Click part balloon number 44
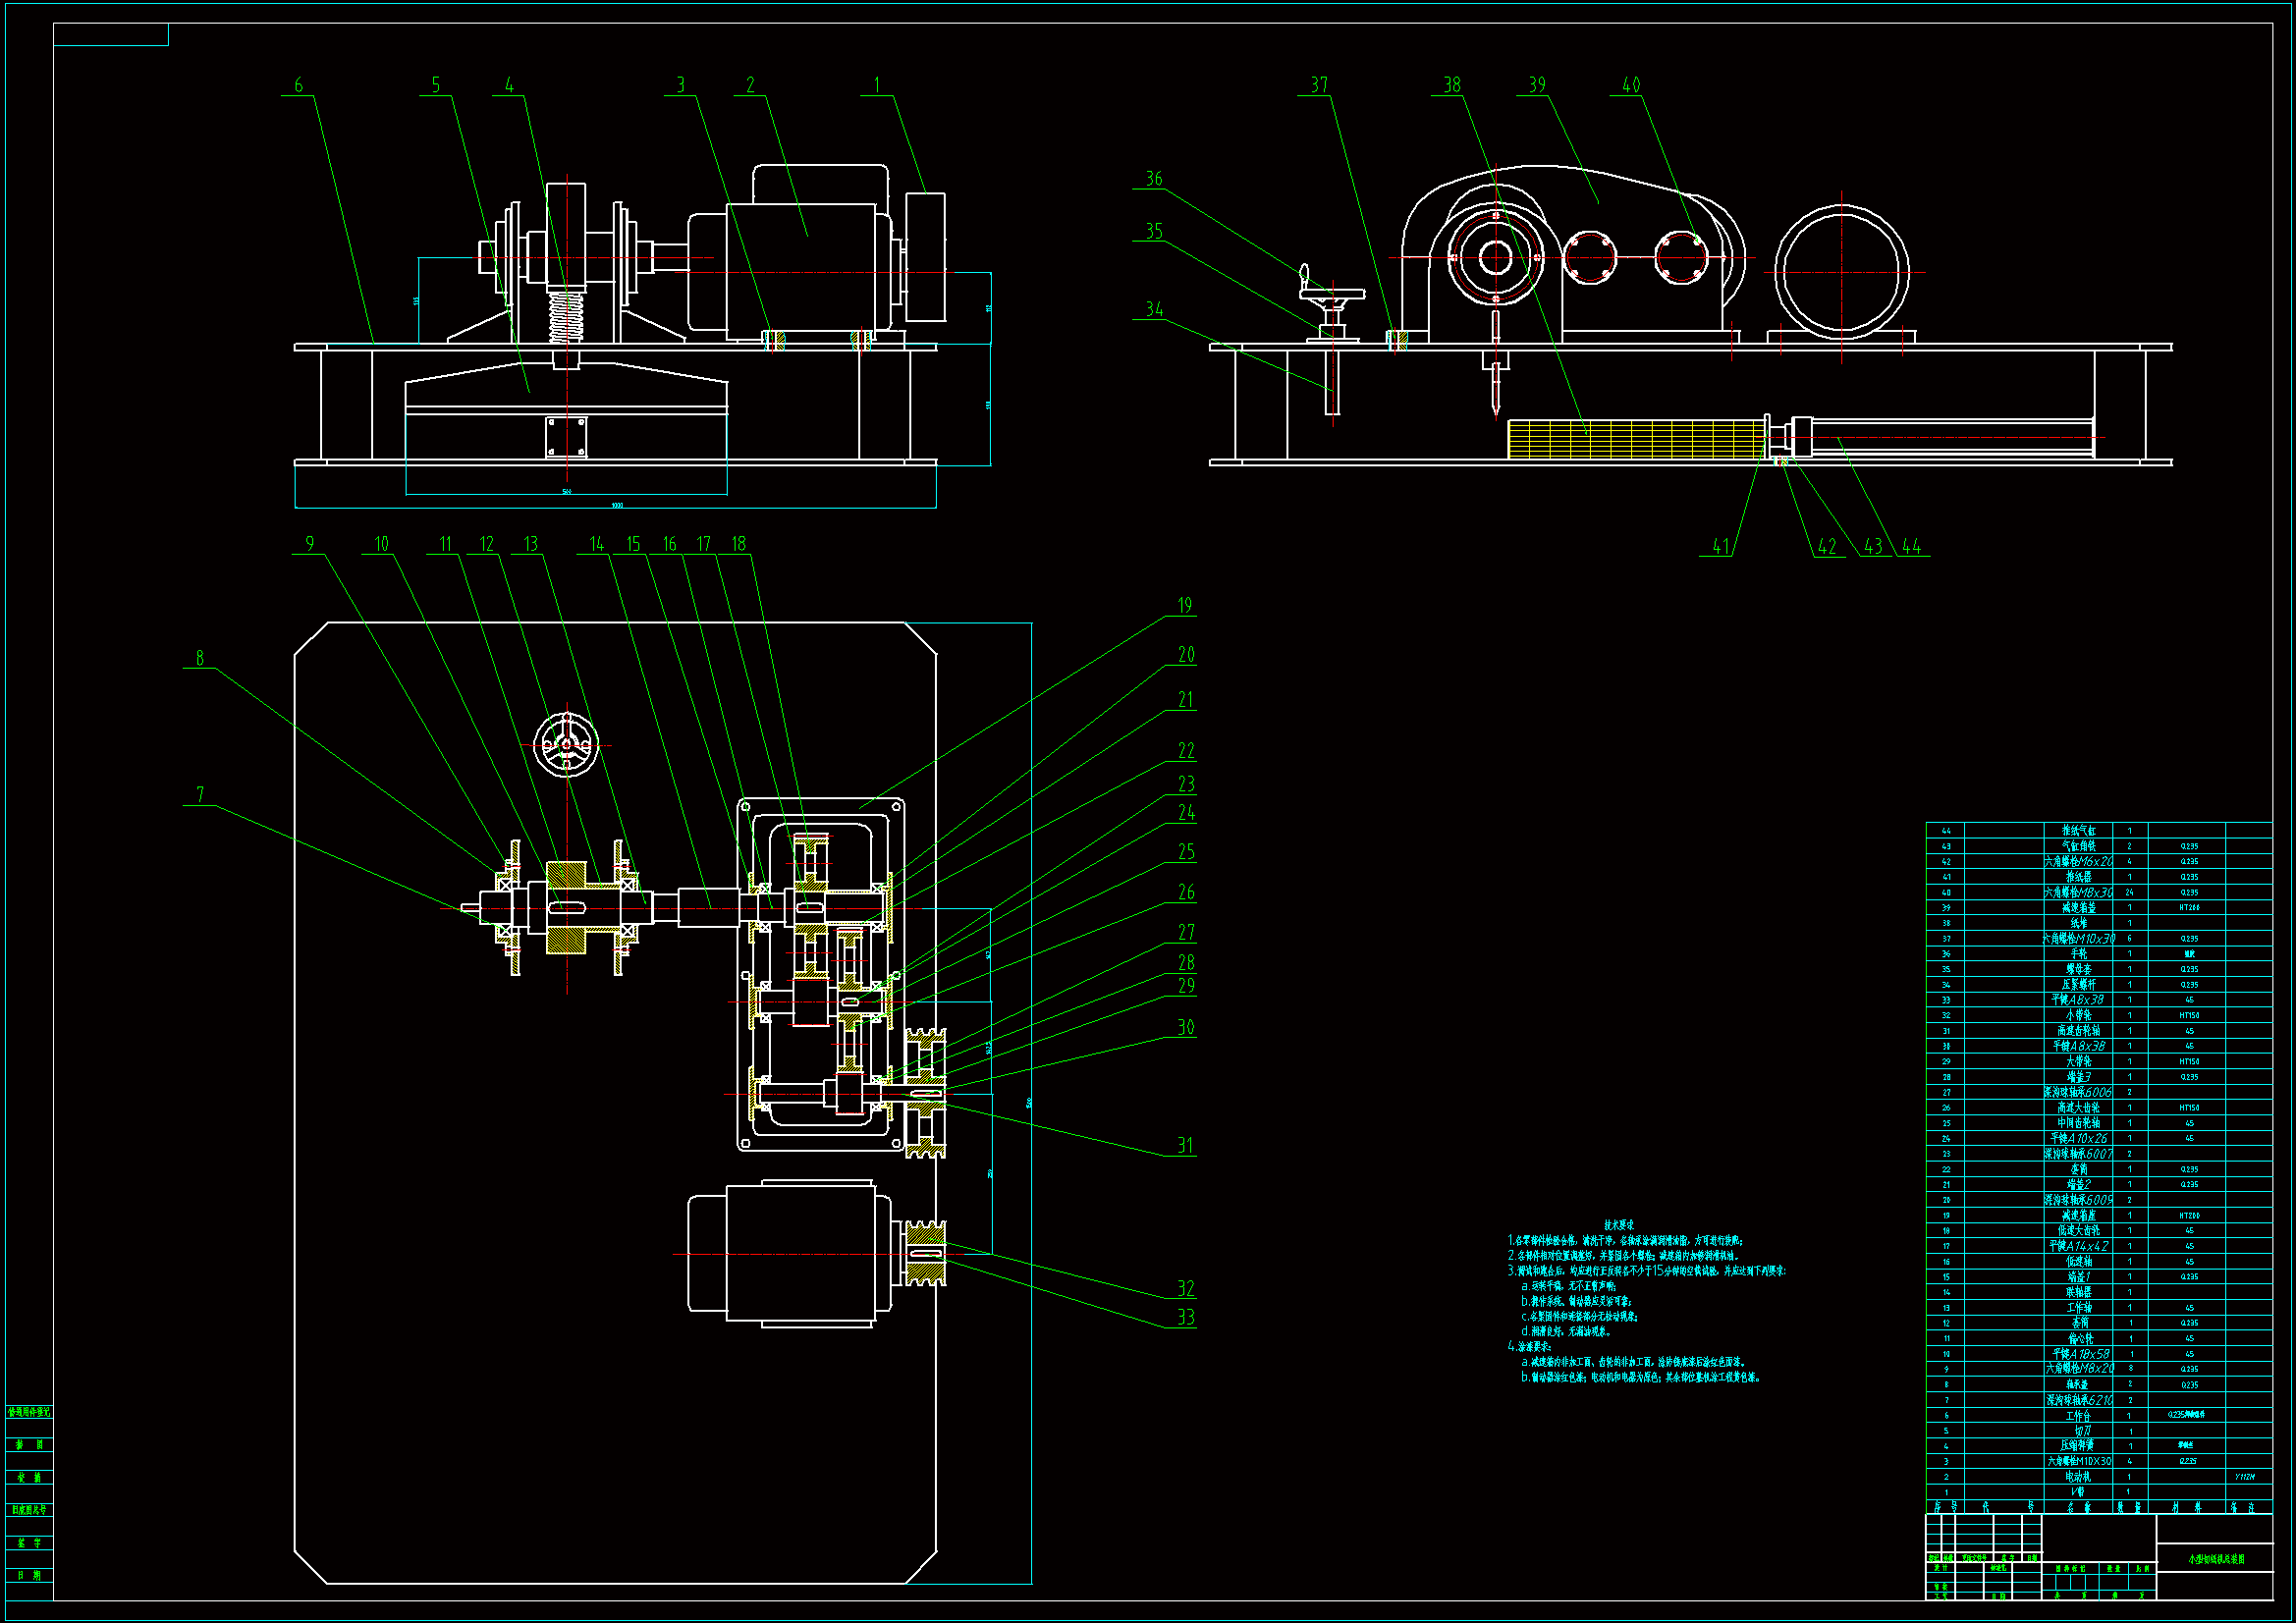 1911,547
